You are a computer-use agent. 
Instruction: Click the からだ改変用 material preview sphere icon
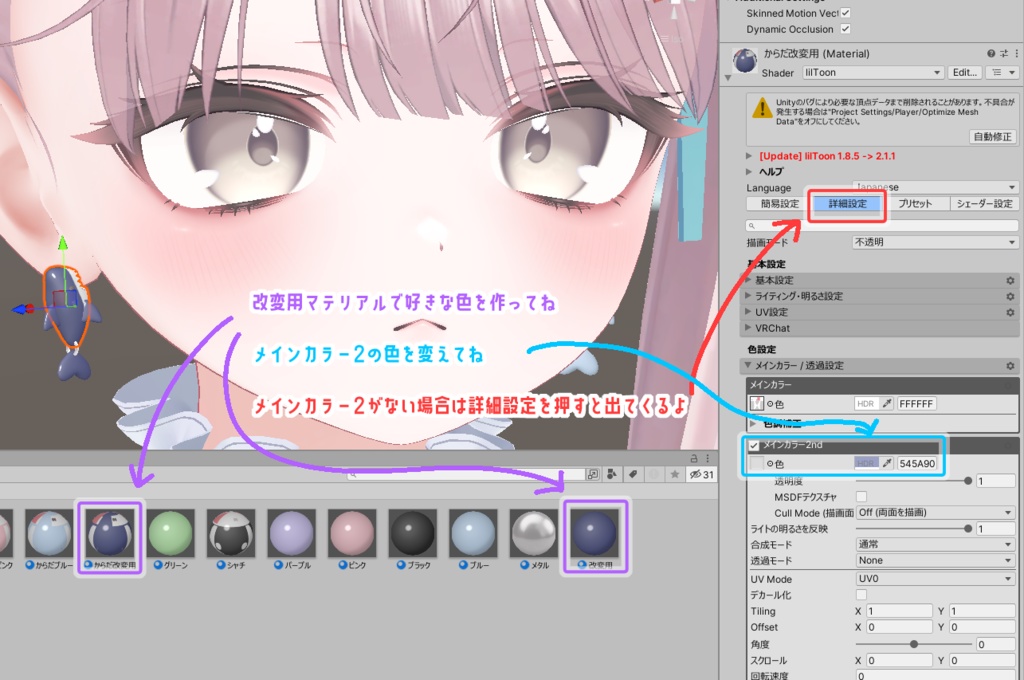745,61
